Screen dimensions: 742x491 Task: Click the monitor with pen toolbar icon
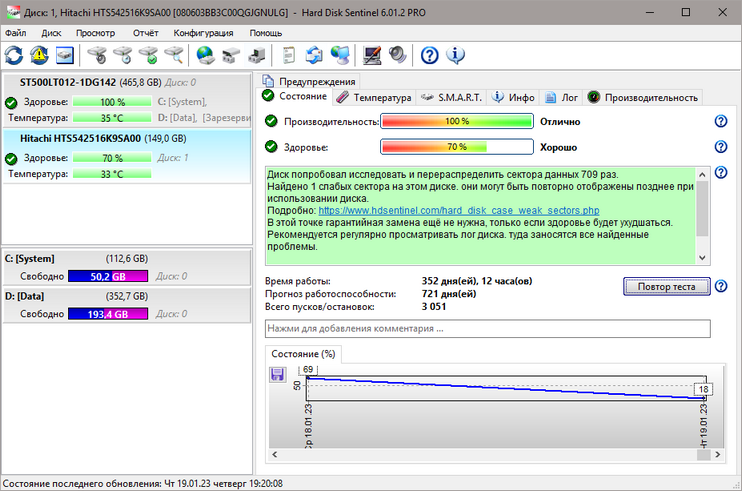point(372,55)
